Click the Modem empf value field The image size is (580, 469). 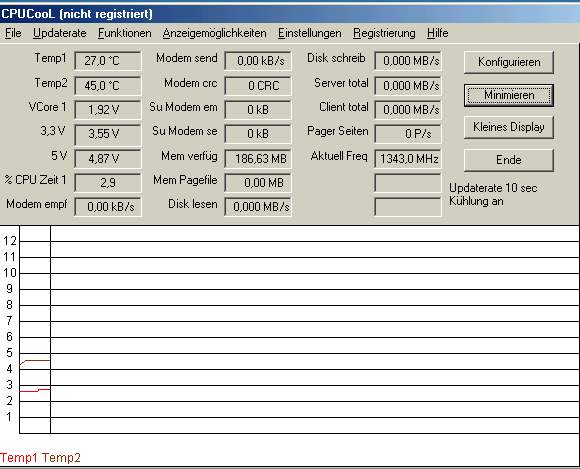[108, 207]
